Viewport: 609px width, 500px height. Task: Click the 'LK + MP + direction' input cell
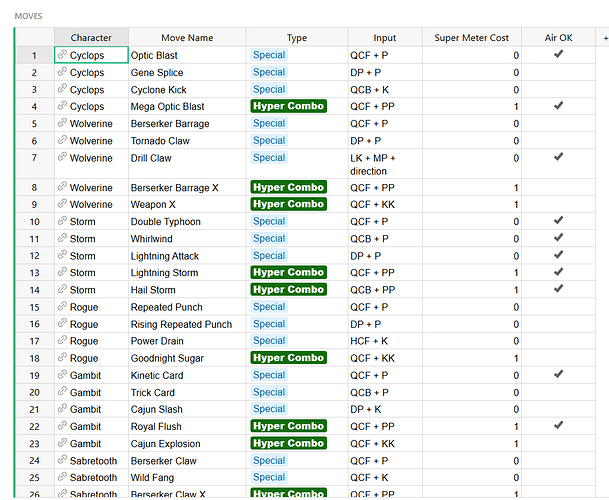(385, 164)
